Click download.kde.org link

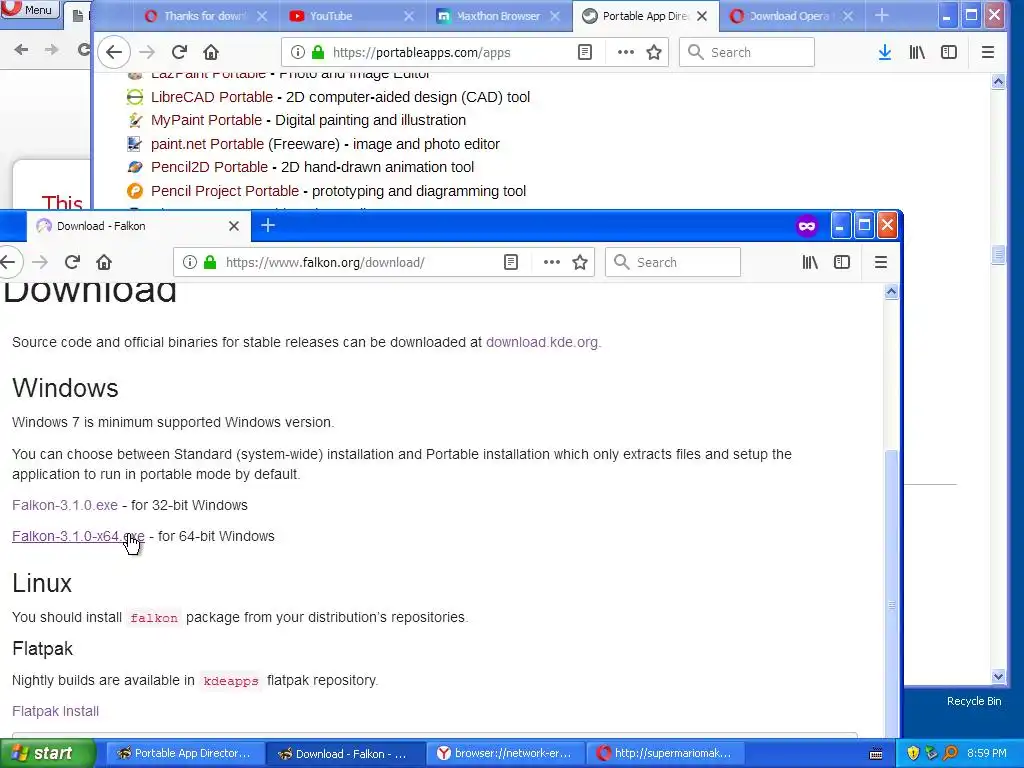point(541,342)
